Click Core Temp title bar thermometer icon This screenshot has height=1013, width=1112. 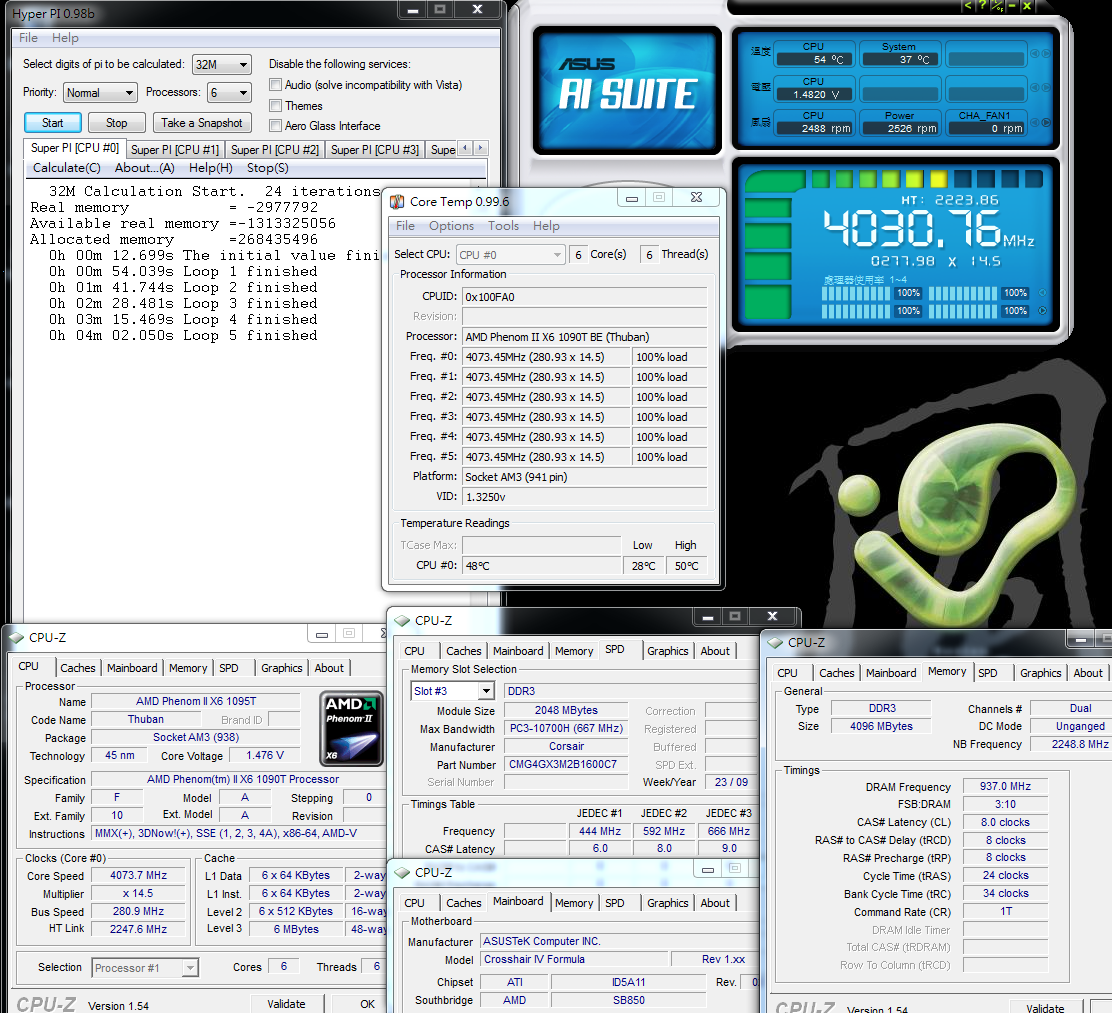(x=397, y=201)
